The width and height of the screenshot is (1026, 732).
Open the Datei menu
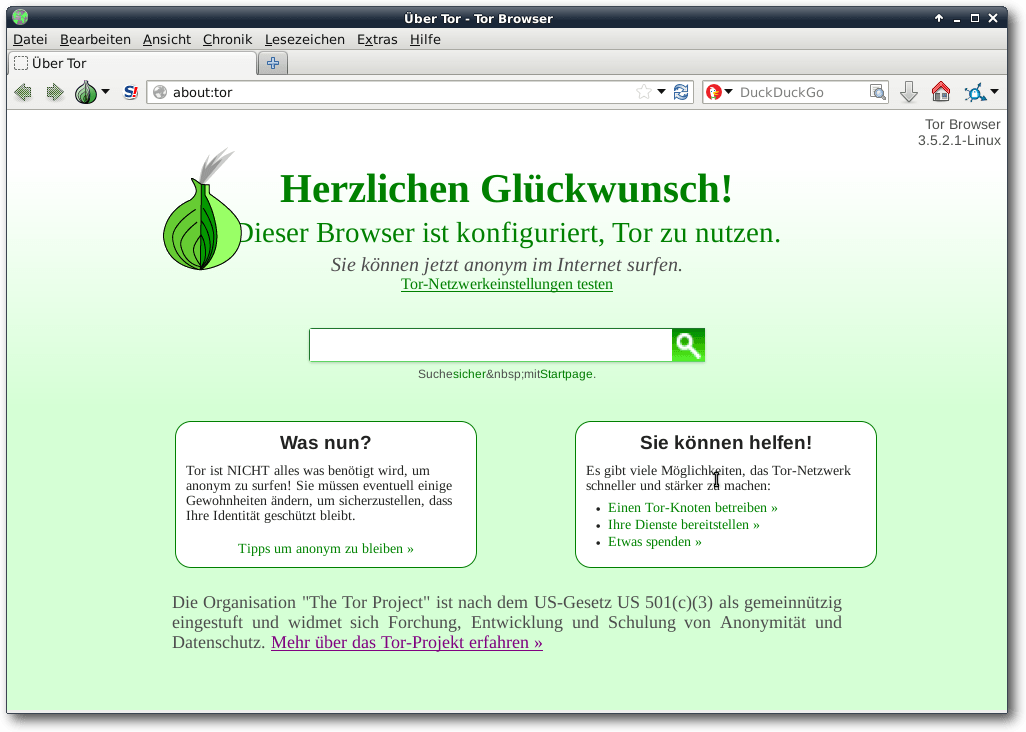pos(30,39)
